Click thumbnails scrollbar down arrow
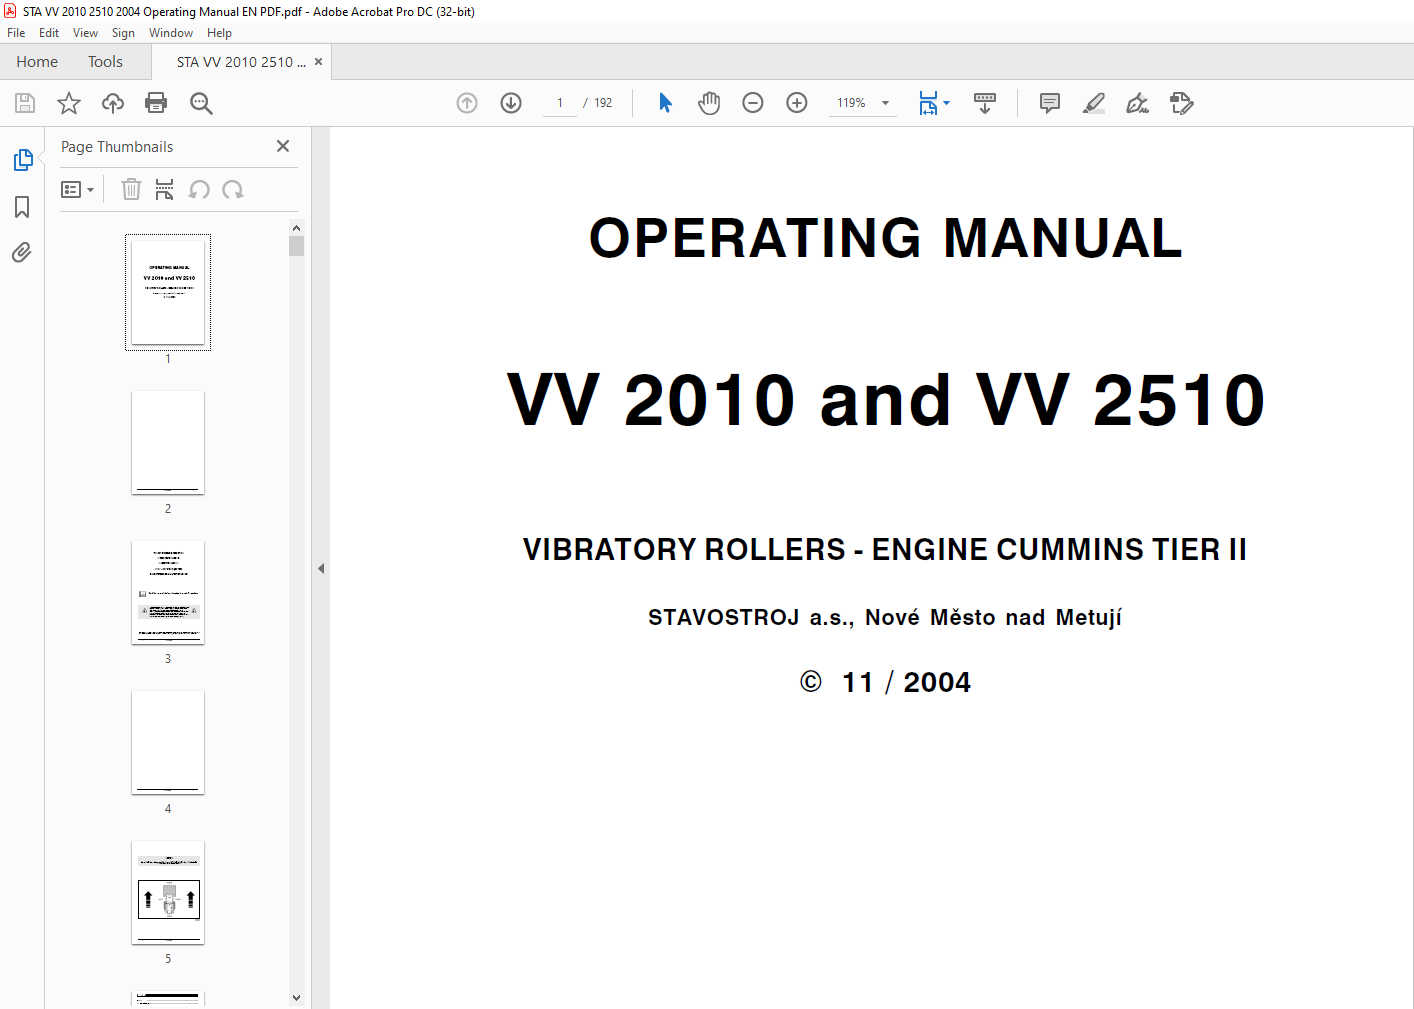The image size is (1414, 1009). [x=296, y=997]
